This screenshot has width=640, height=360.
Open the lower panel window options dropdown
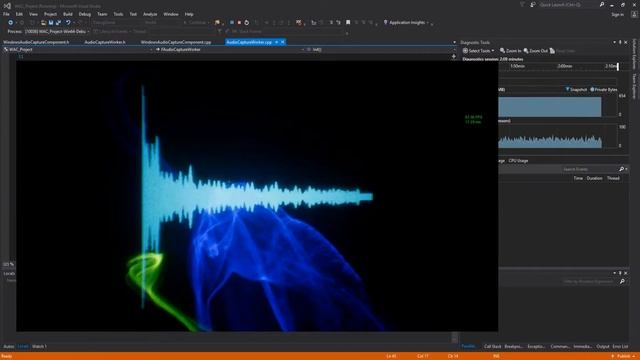[614, 273]
